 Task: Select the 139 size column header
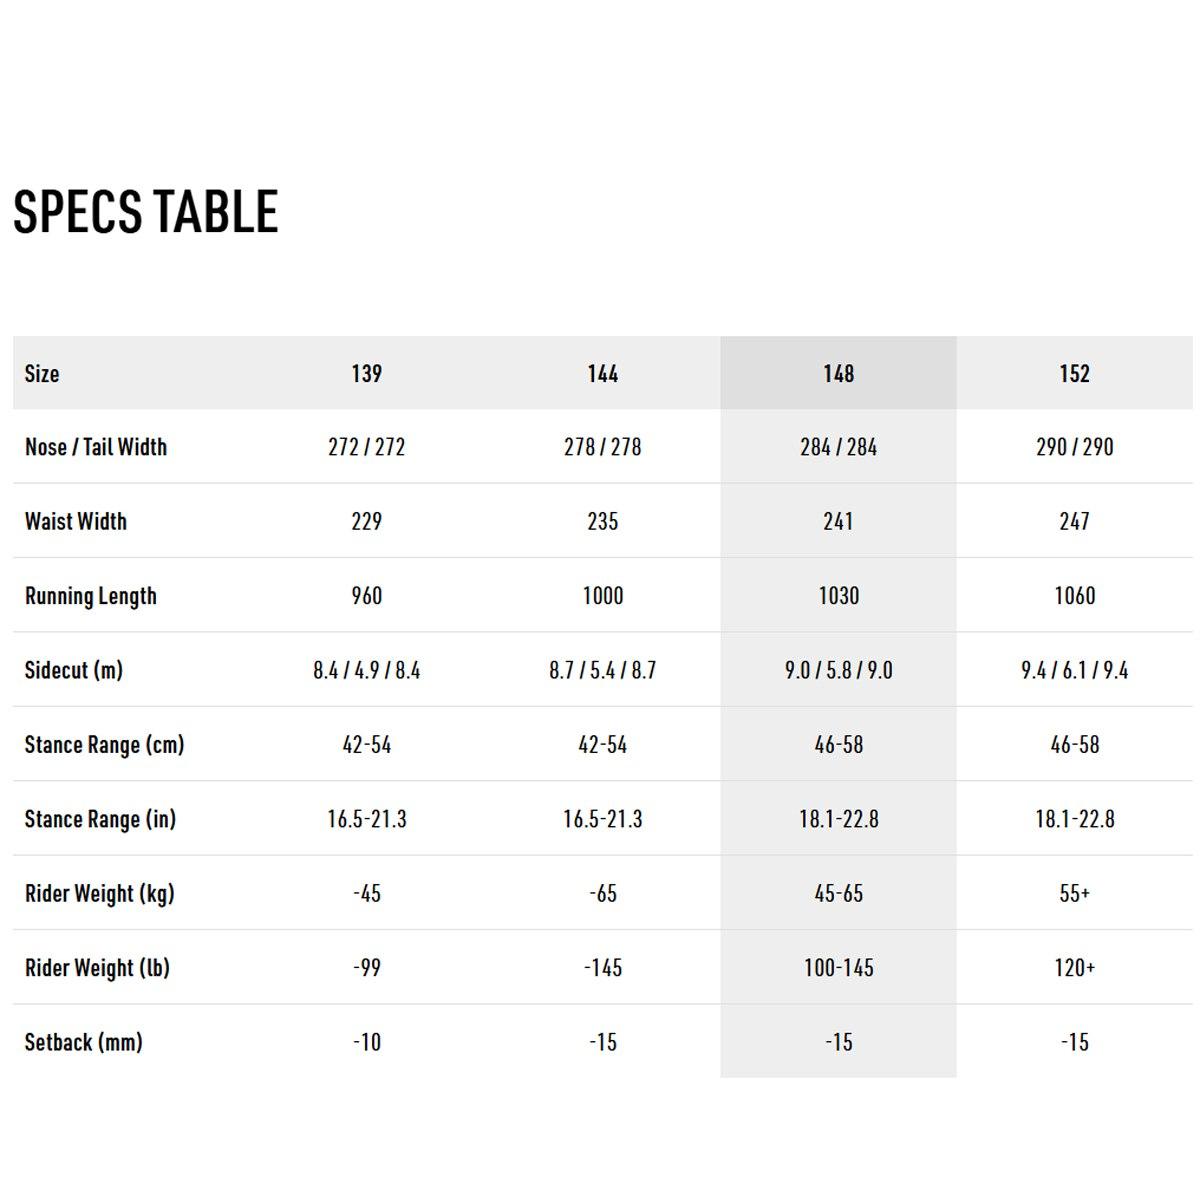367,373
